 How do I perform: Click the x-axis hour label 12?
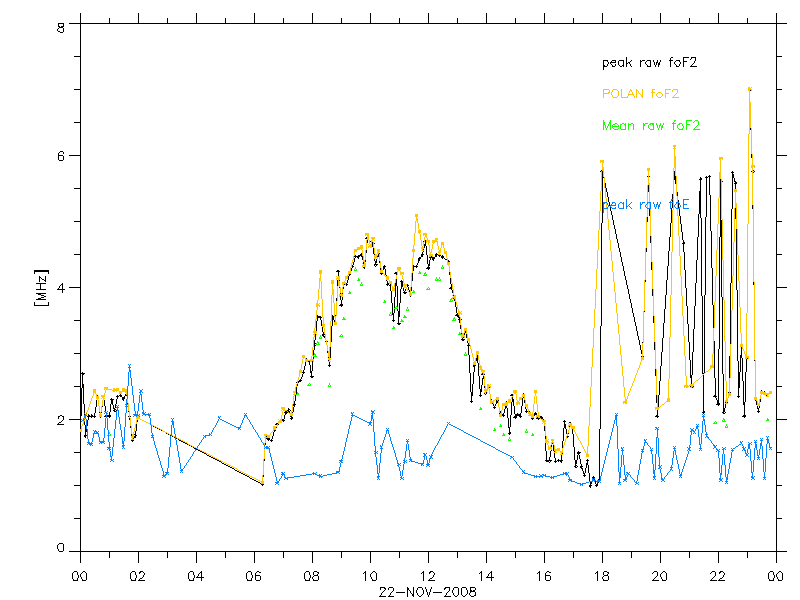pos(428,577)
